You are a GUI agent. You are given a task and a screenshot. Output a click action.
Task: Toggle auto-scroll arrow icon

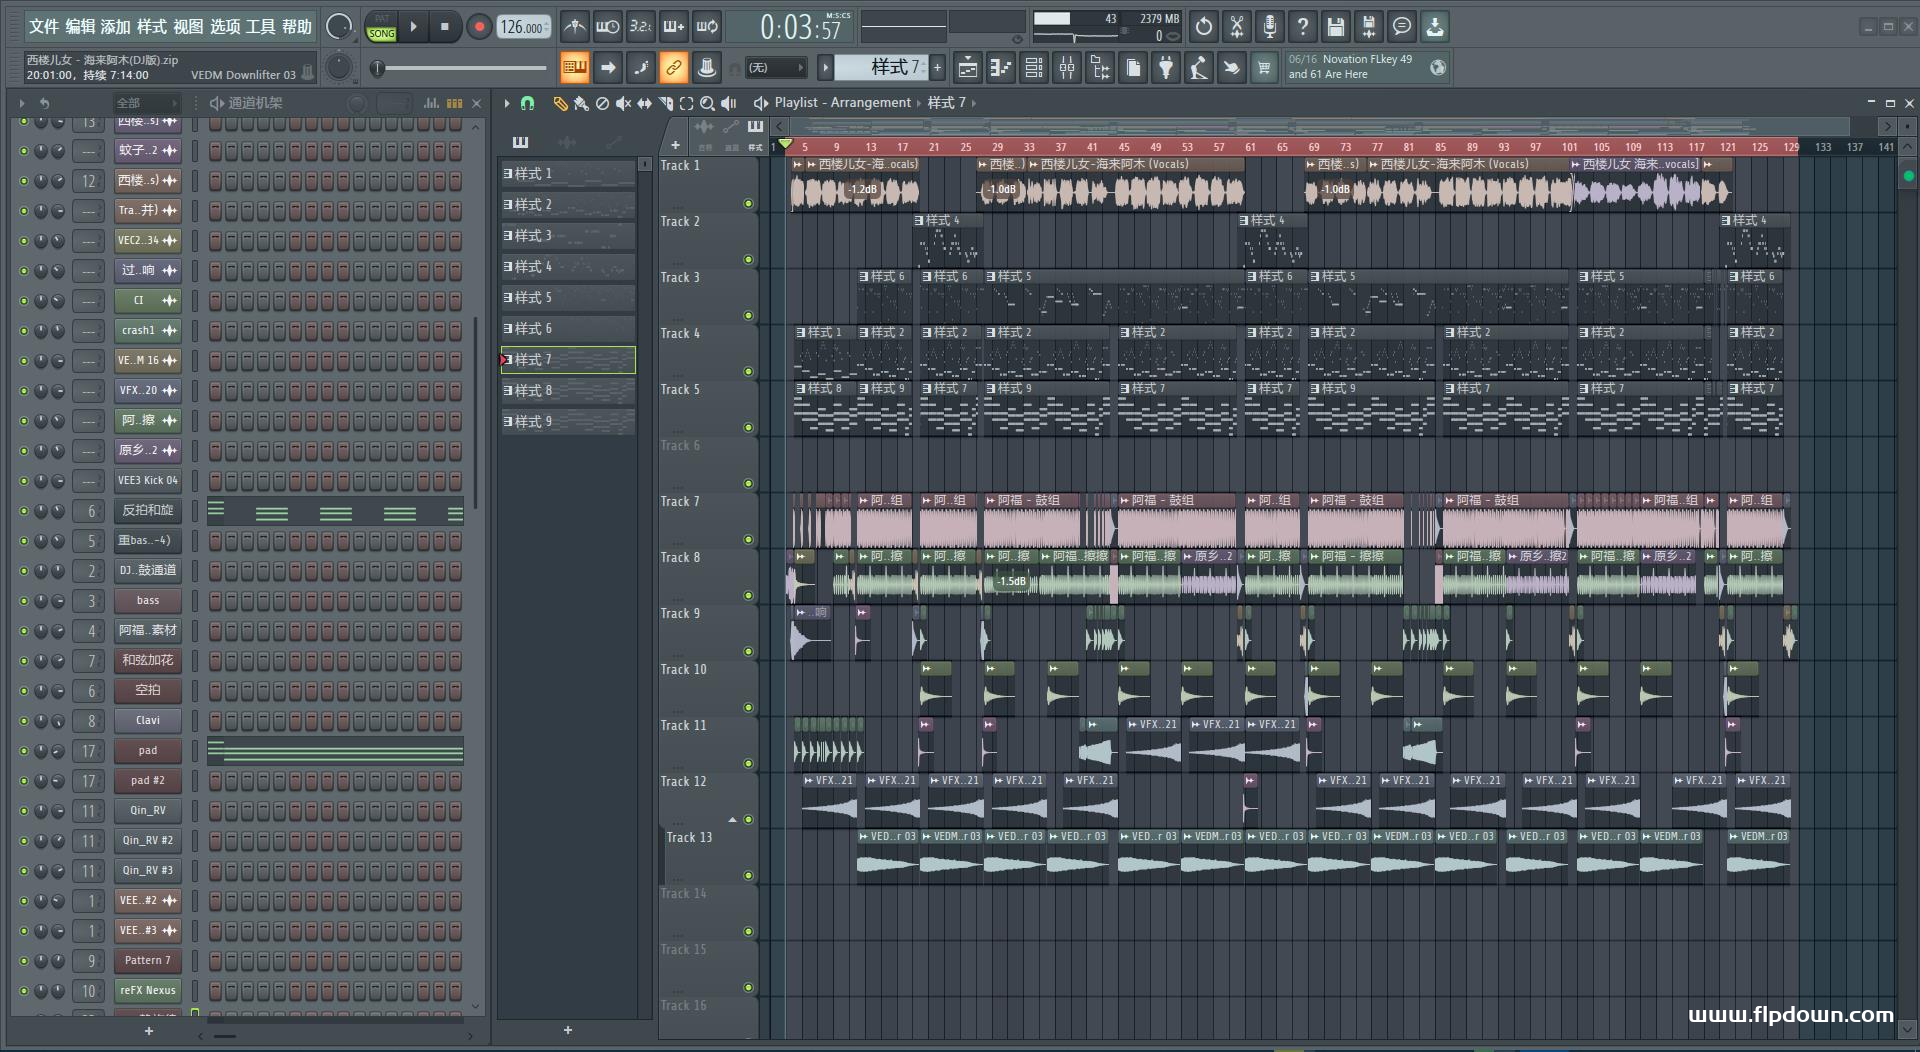click(x=607, y=68)
